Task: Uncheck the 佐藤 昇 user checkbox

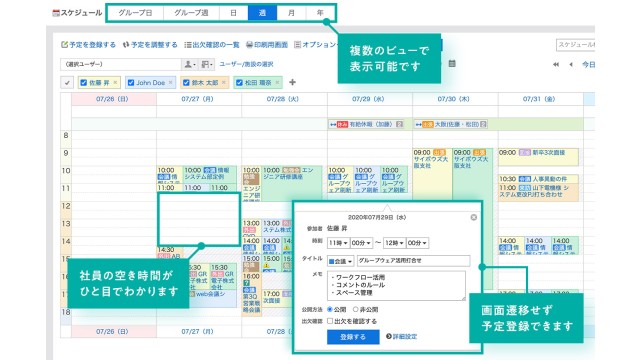Action: [x=84, y=82]
